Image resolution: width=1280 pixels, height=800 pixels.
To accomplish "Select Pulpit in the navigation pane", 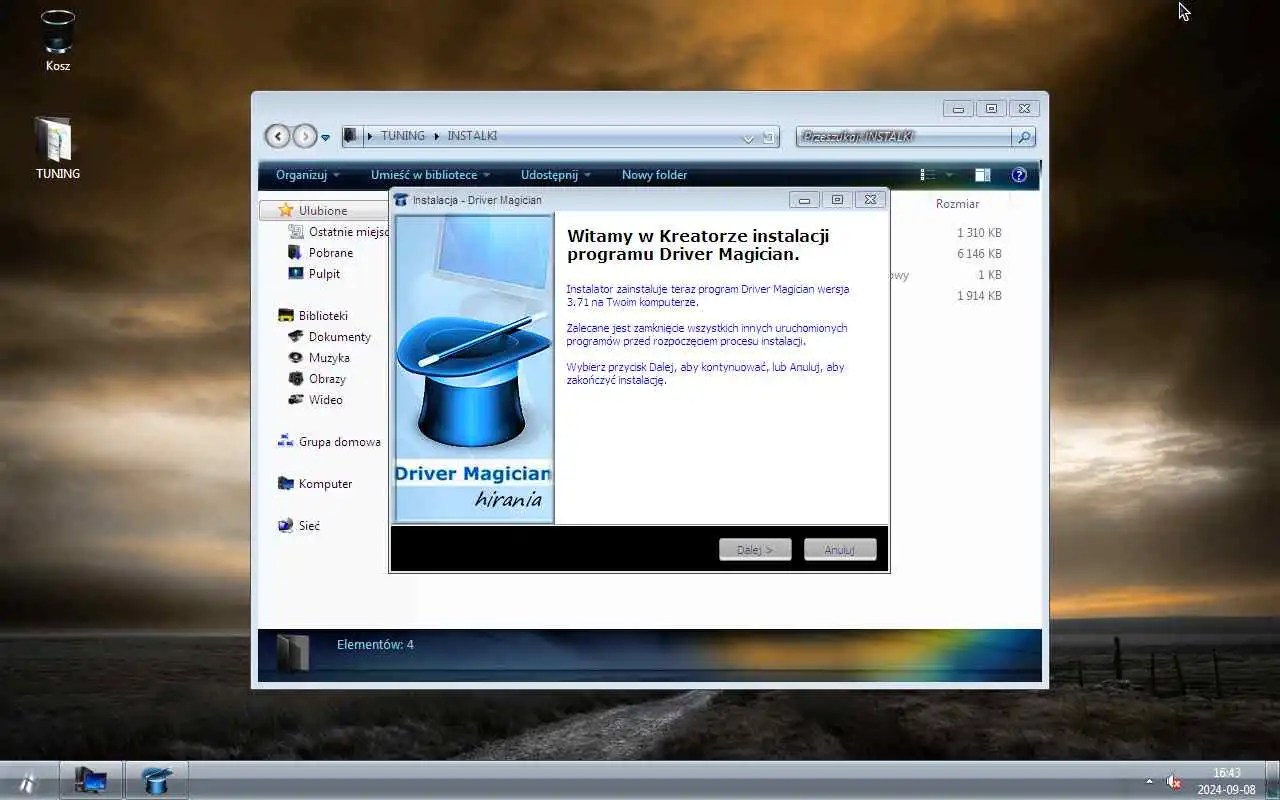I will [x=324, y=274].
